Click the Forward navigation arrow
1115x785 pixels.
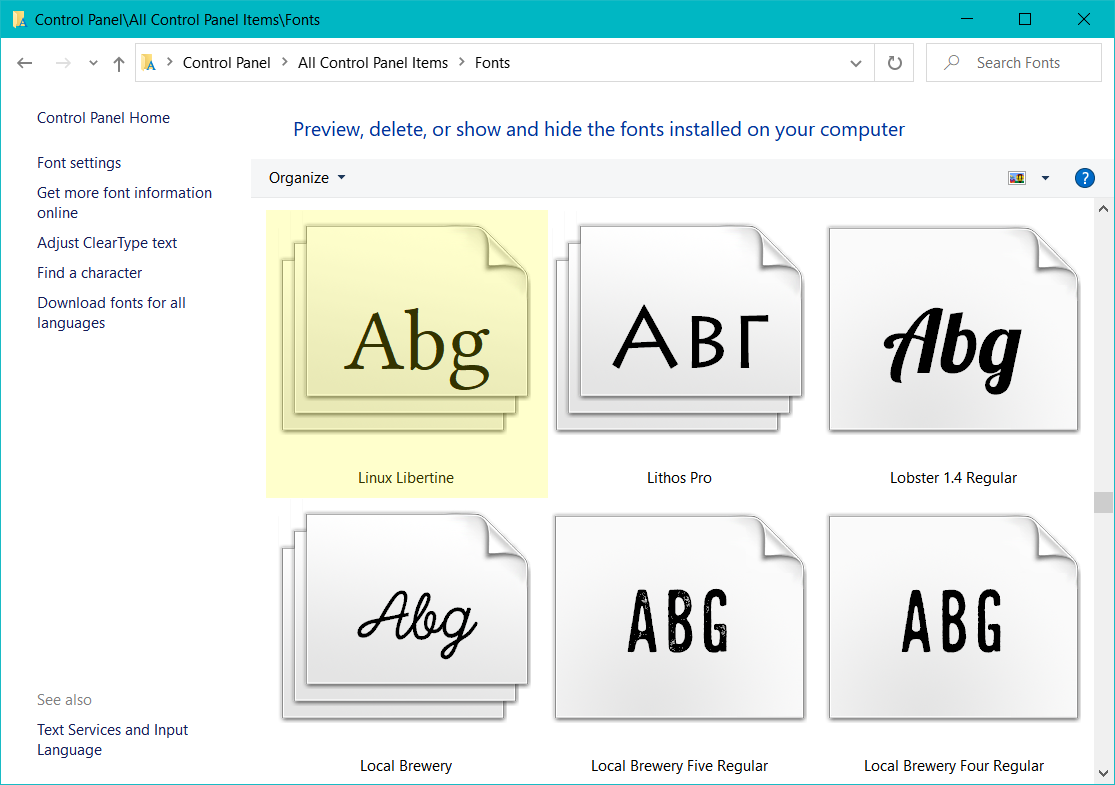(63, 63)
